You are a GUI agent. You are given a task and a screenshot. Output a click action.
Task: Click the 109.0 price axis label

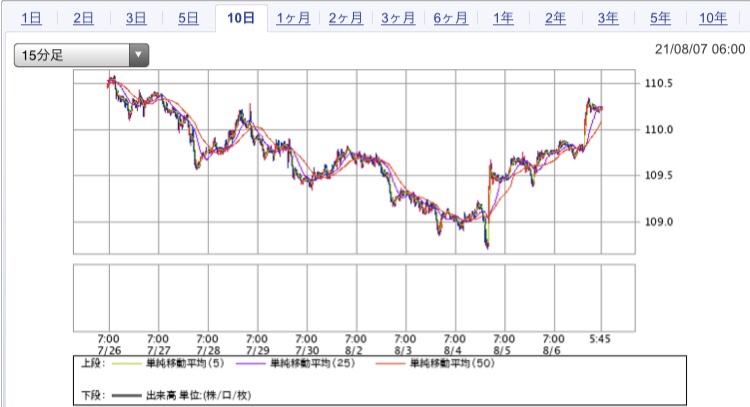click(659, 222)
